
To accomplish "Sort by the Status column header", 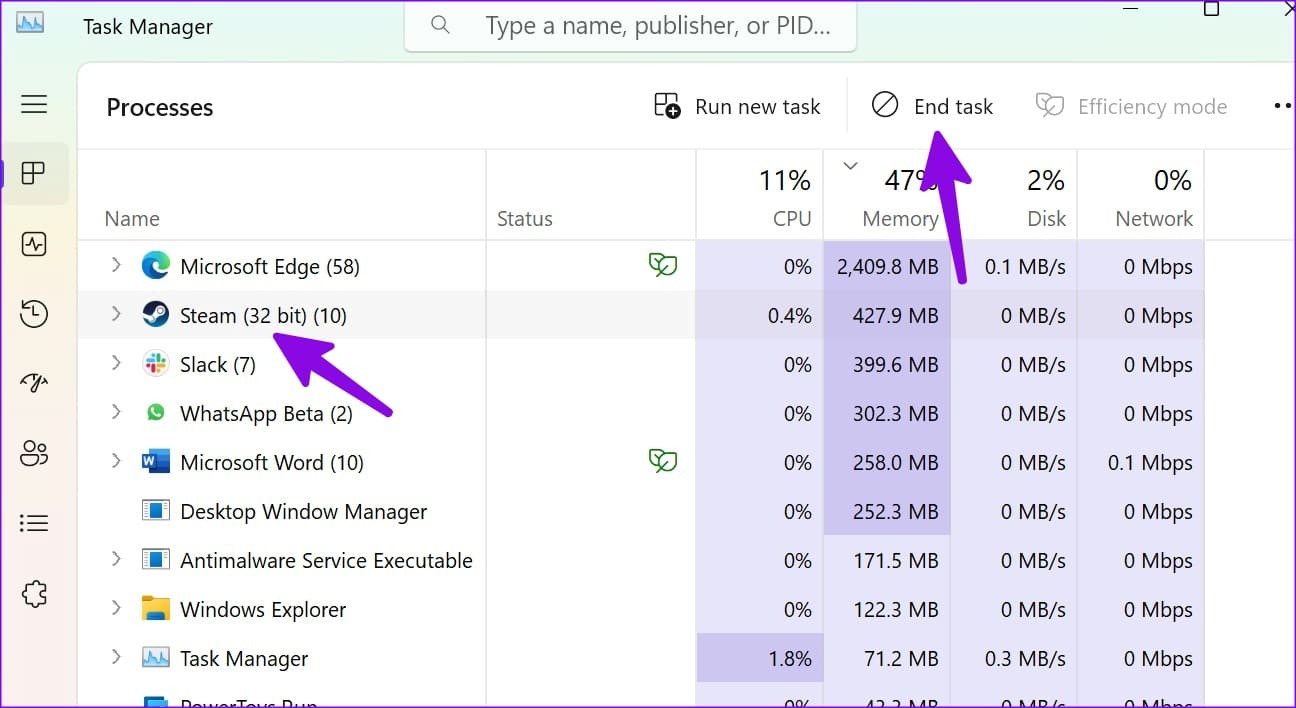I will tap(590, 195).
